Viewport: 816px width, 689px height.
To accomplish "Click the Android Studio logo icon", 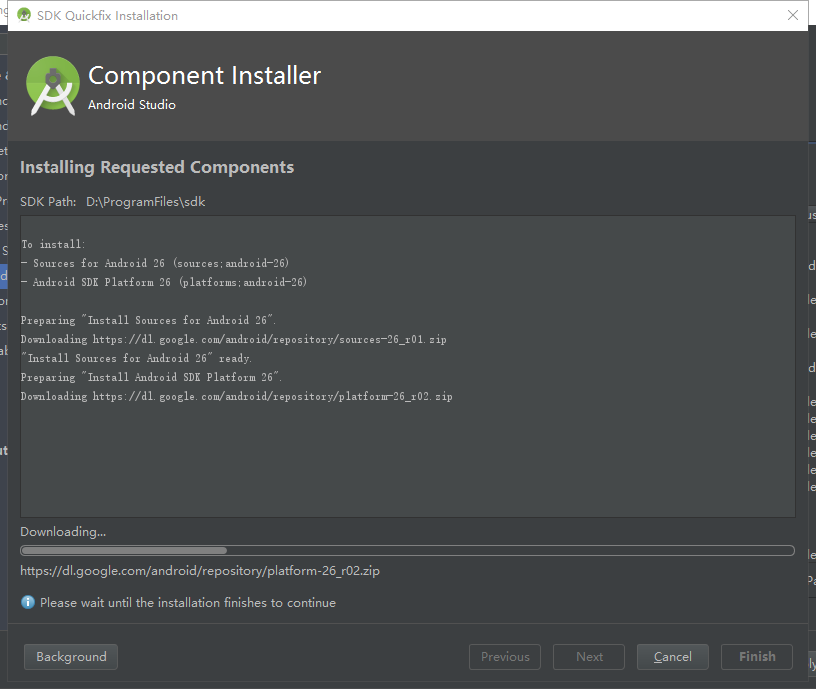I will [x=53, y=85].
